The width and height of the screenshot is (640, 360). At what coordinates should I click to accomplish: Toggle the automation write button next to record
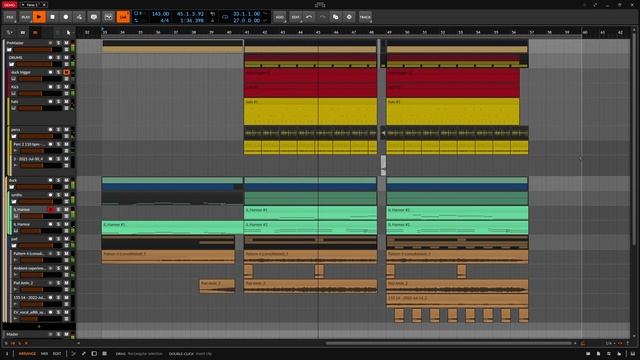pos(79,17)
